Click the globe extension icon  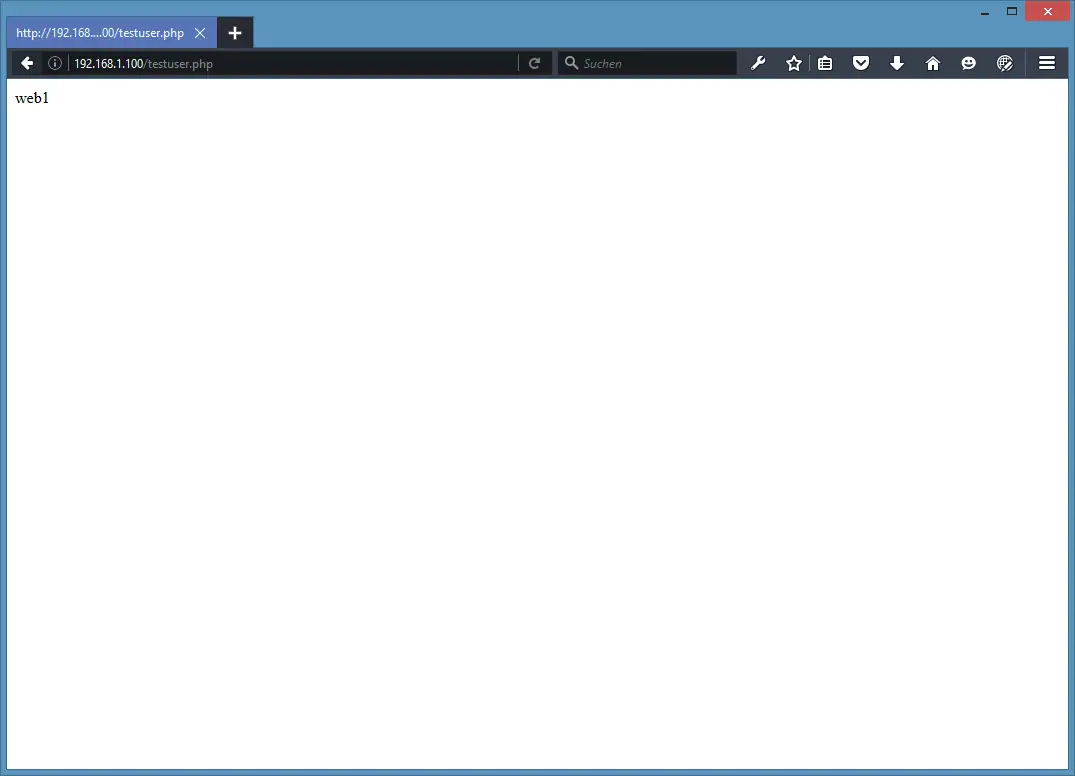click(1004, 63)
